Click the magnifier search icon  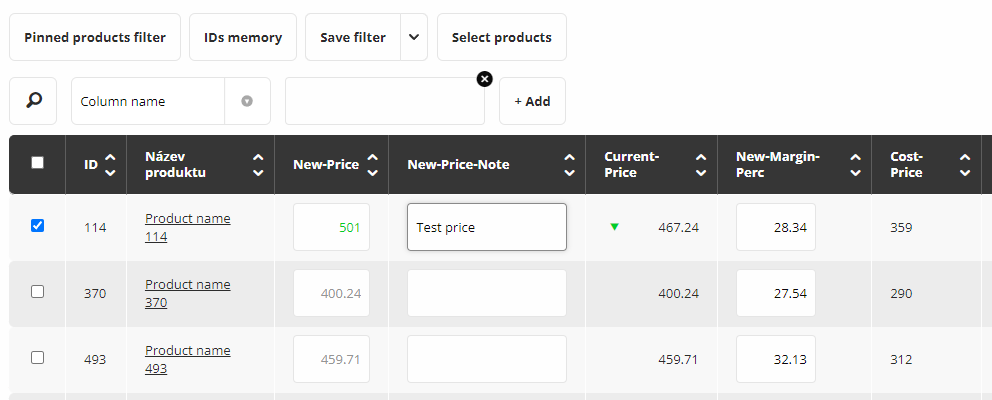33,101
